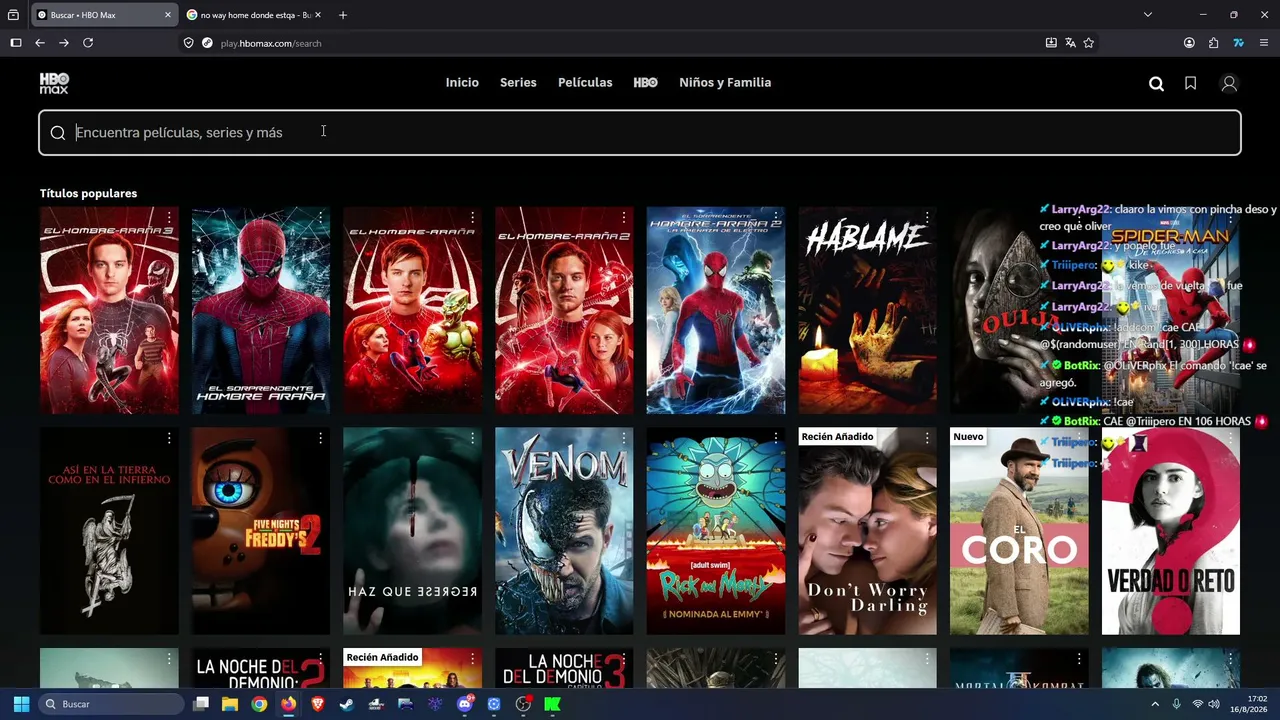1280x720 pixels.
Task: Click the address bar URL play.hbomax.com/search
Action: coord(271,43)
